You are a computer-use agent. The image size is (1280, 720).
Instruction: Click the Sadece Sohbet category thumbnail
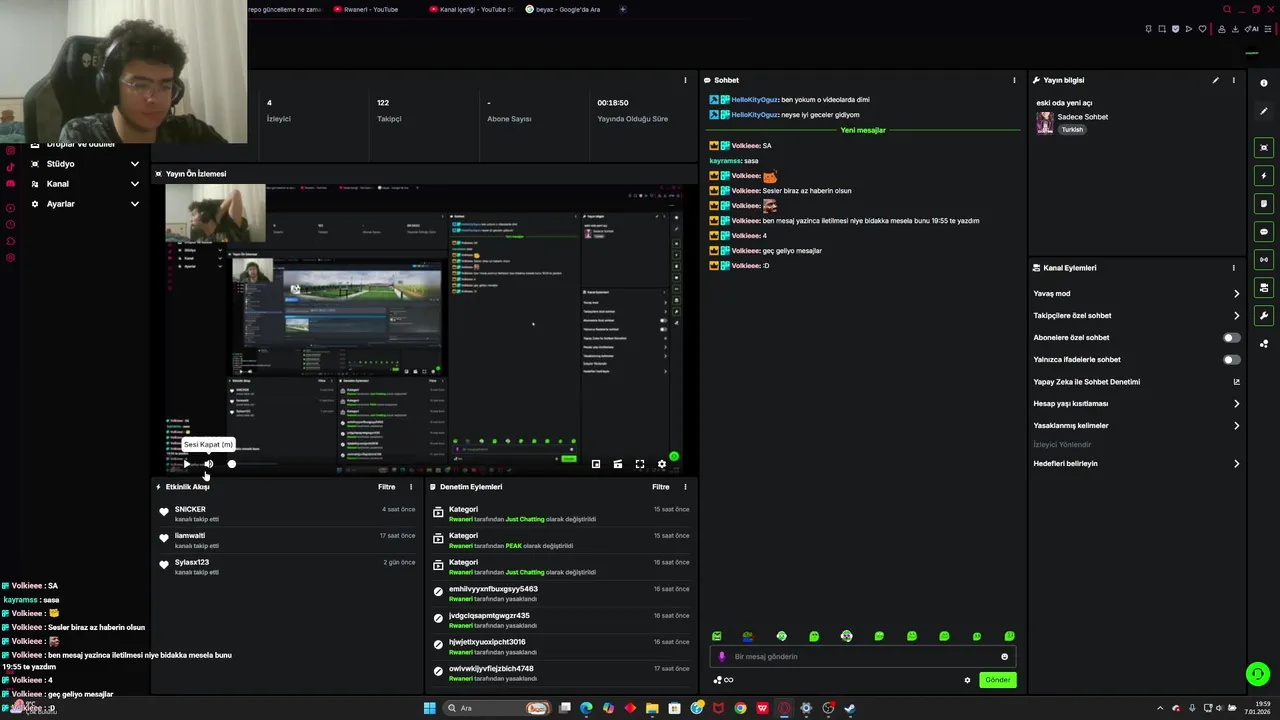(1045, 122)
